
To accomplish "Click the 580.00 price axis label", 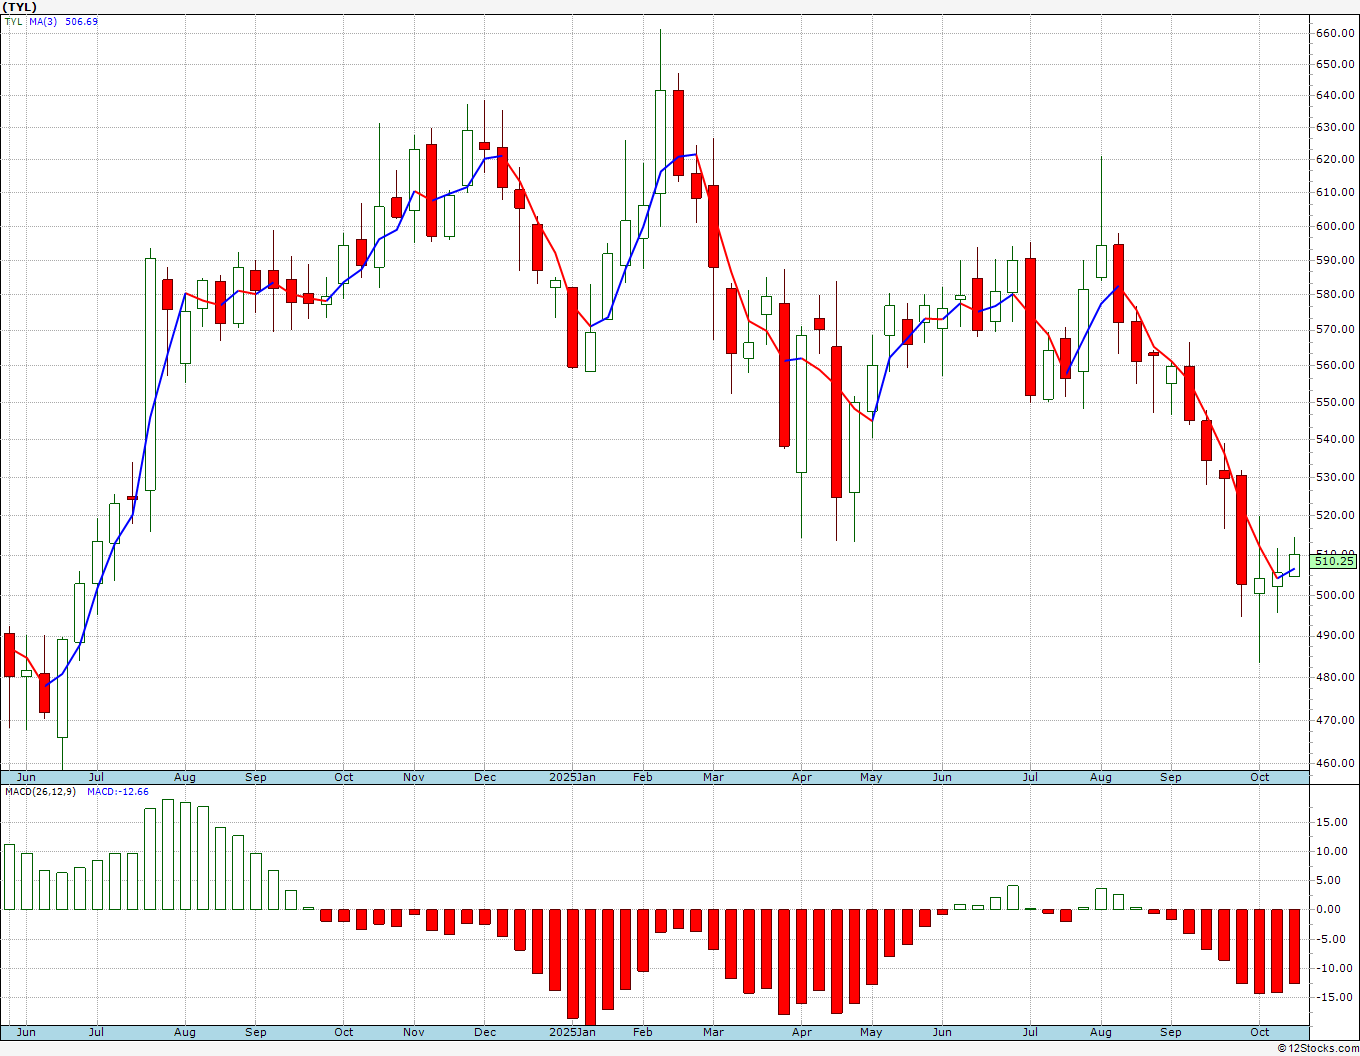I will pos(1335,294).
